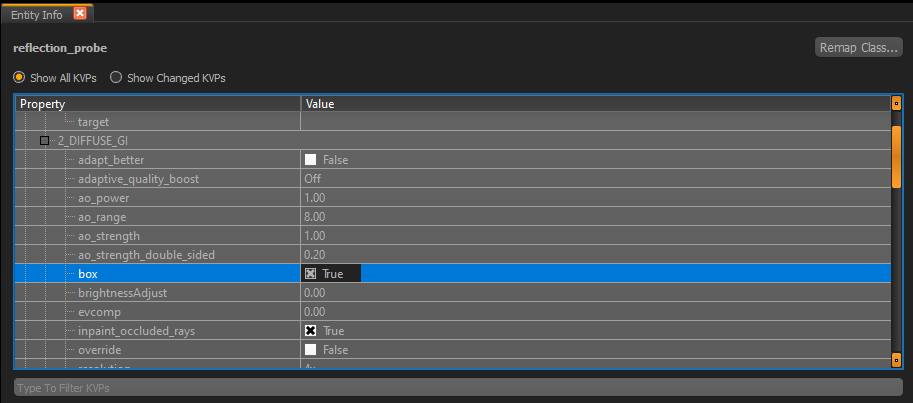The image size is (913, 403).
Task: Toggle inpaint_occluded_rays checkbox
Action: click(310, 331)
